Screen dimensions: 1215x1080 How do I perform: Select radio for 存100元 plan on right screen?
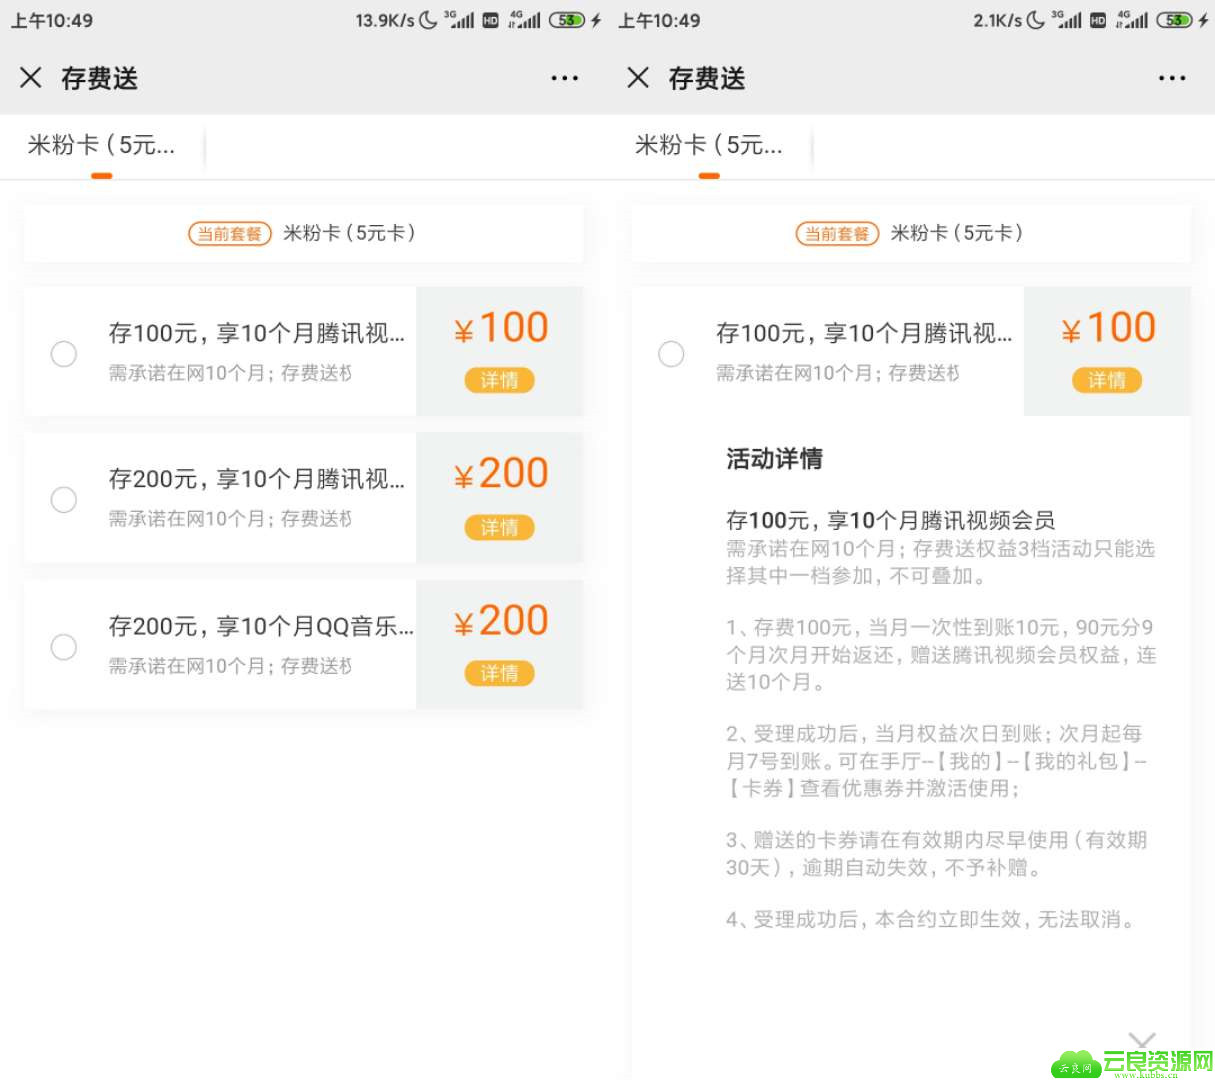tap(671, 353)
